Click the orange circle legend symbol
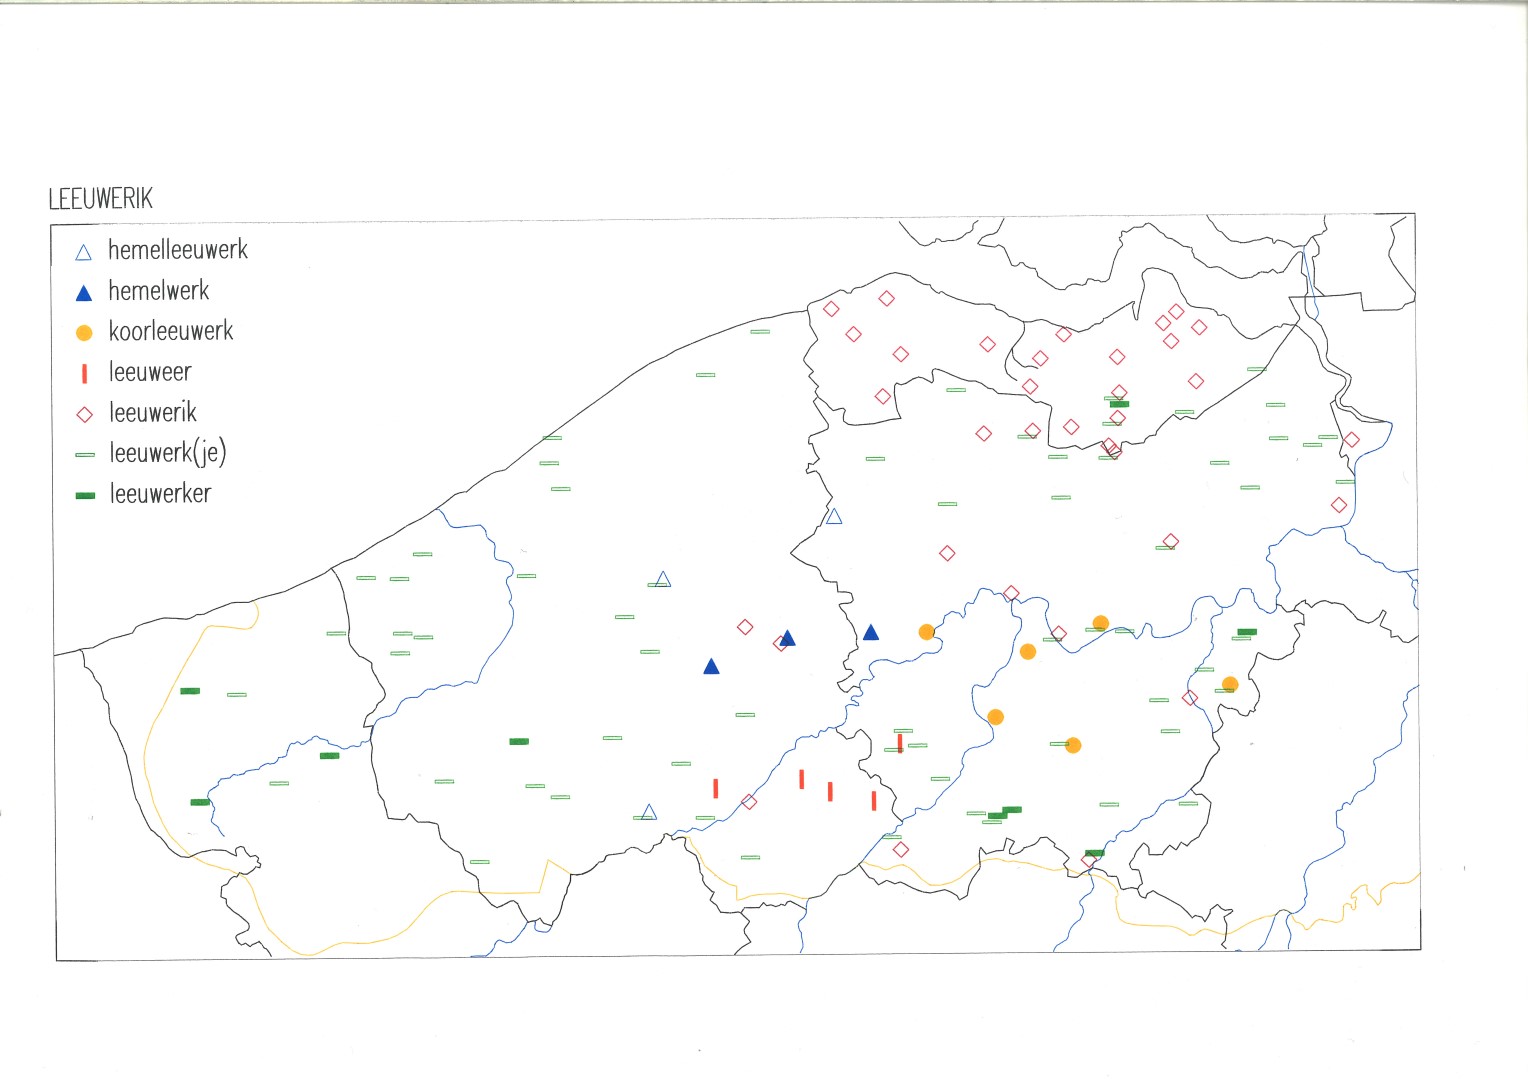 tap(84, 333)
